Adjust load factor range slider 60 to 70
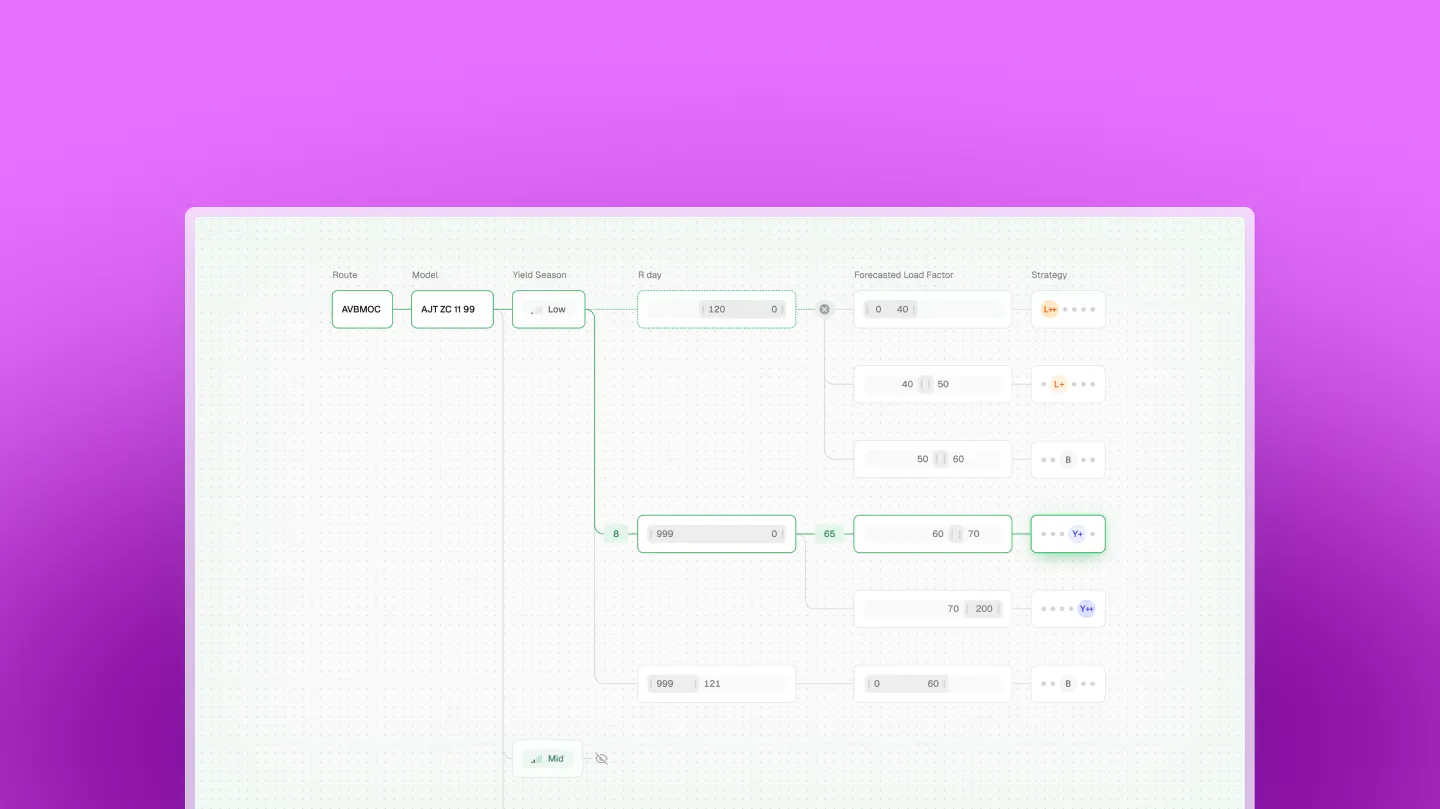This screenshot has height=809, width=1440. [x=932, y=534]
